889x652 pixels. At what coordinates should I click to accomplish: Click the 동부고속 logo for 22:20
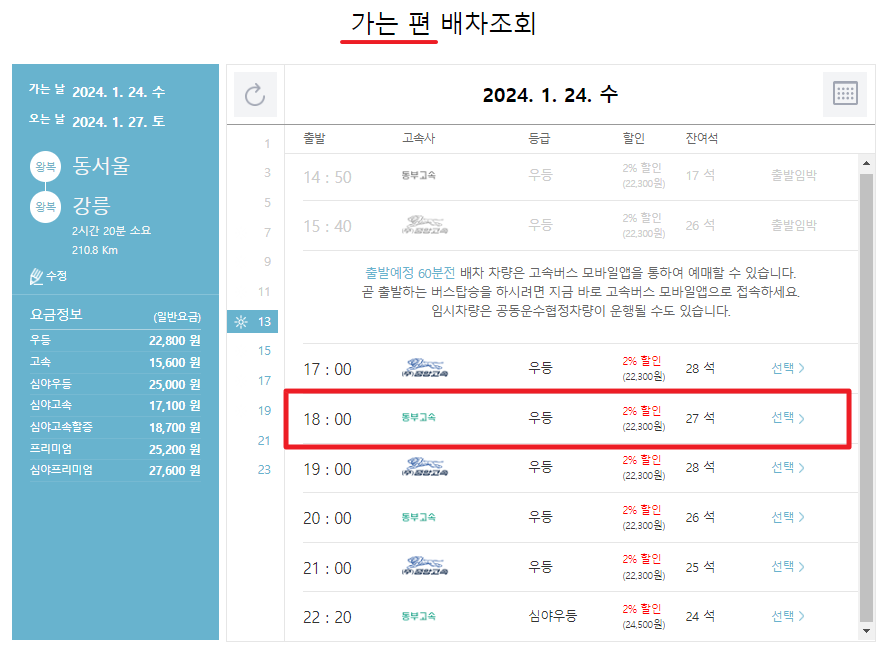[419, 616]
